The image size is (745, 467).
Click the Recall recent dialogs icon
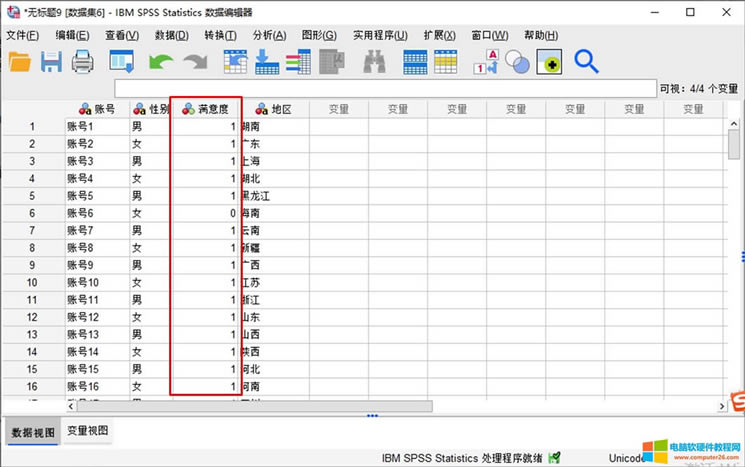point(122,62)
